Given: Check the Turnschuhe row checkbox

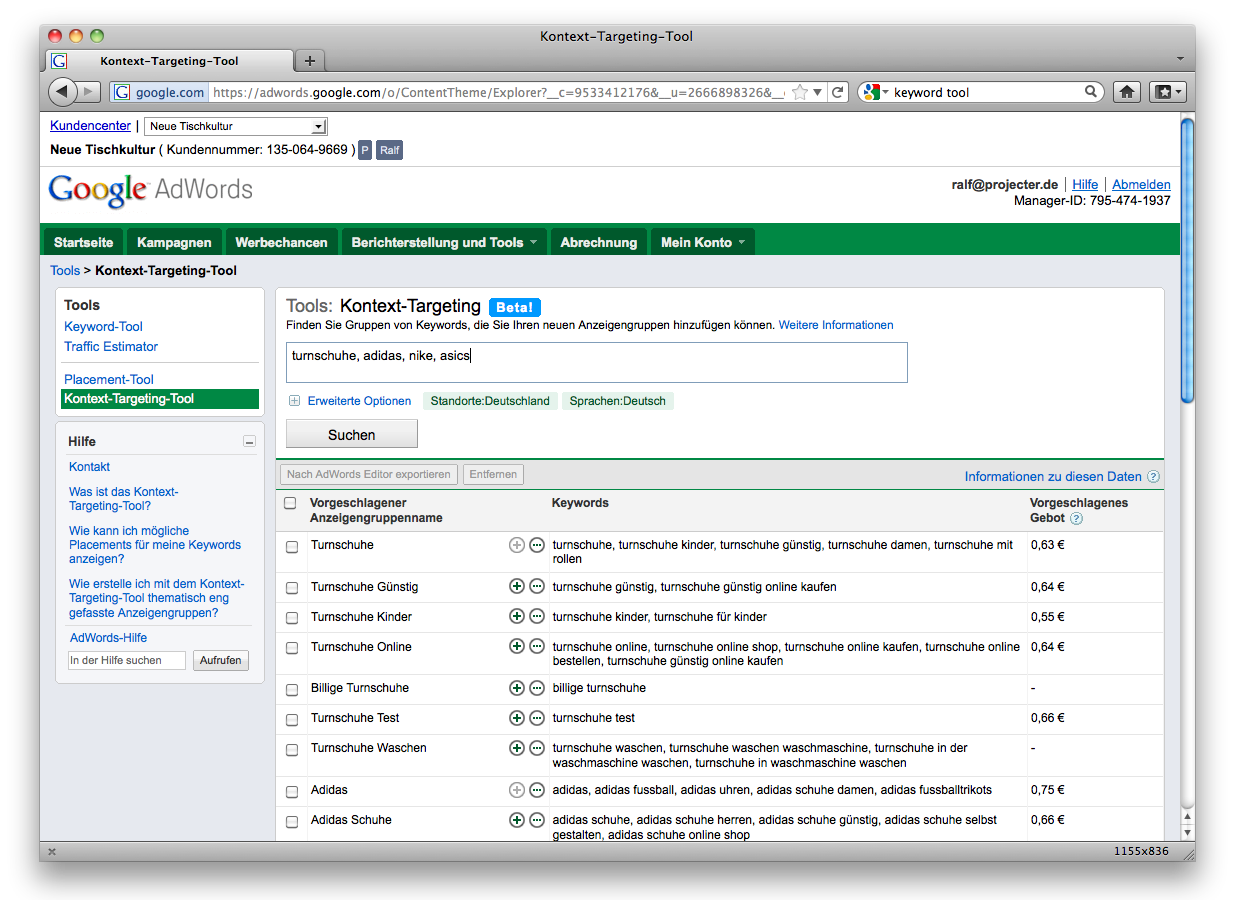Looking at the screenshot, I should 292,547.
